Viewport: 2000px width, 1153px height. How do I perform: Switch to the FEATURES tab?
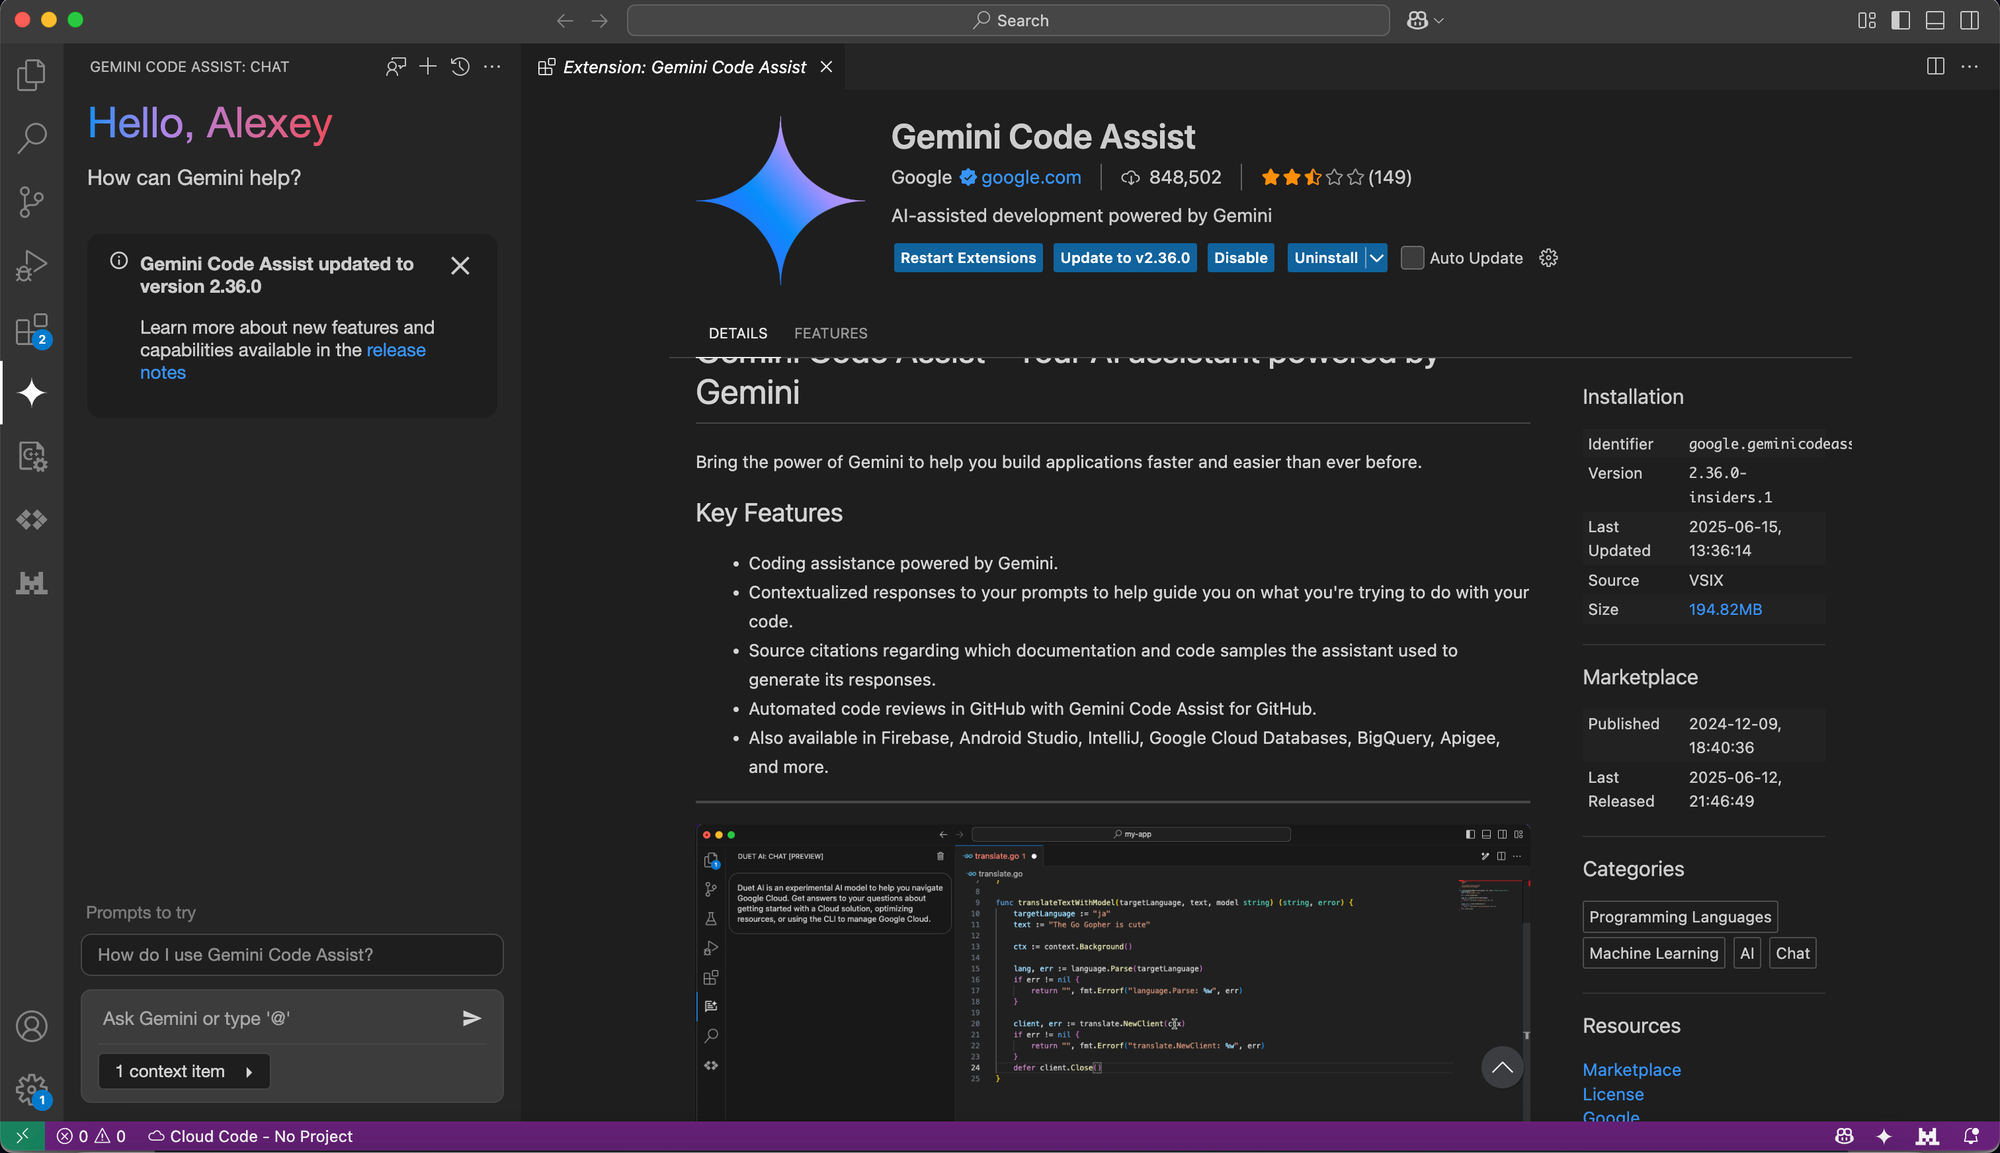(830, 333)
